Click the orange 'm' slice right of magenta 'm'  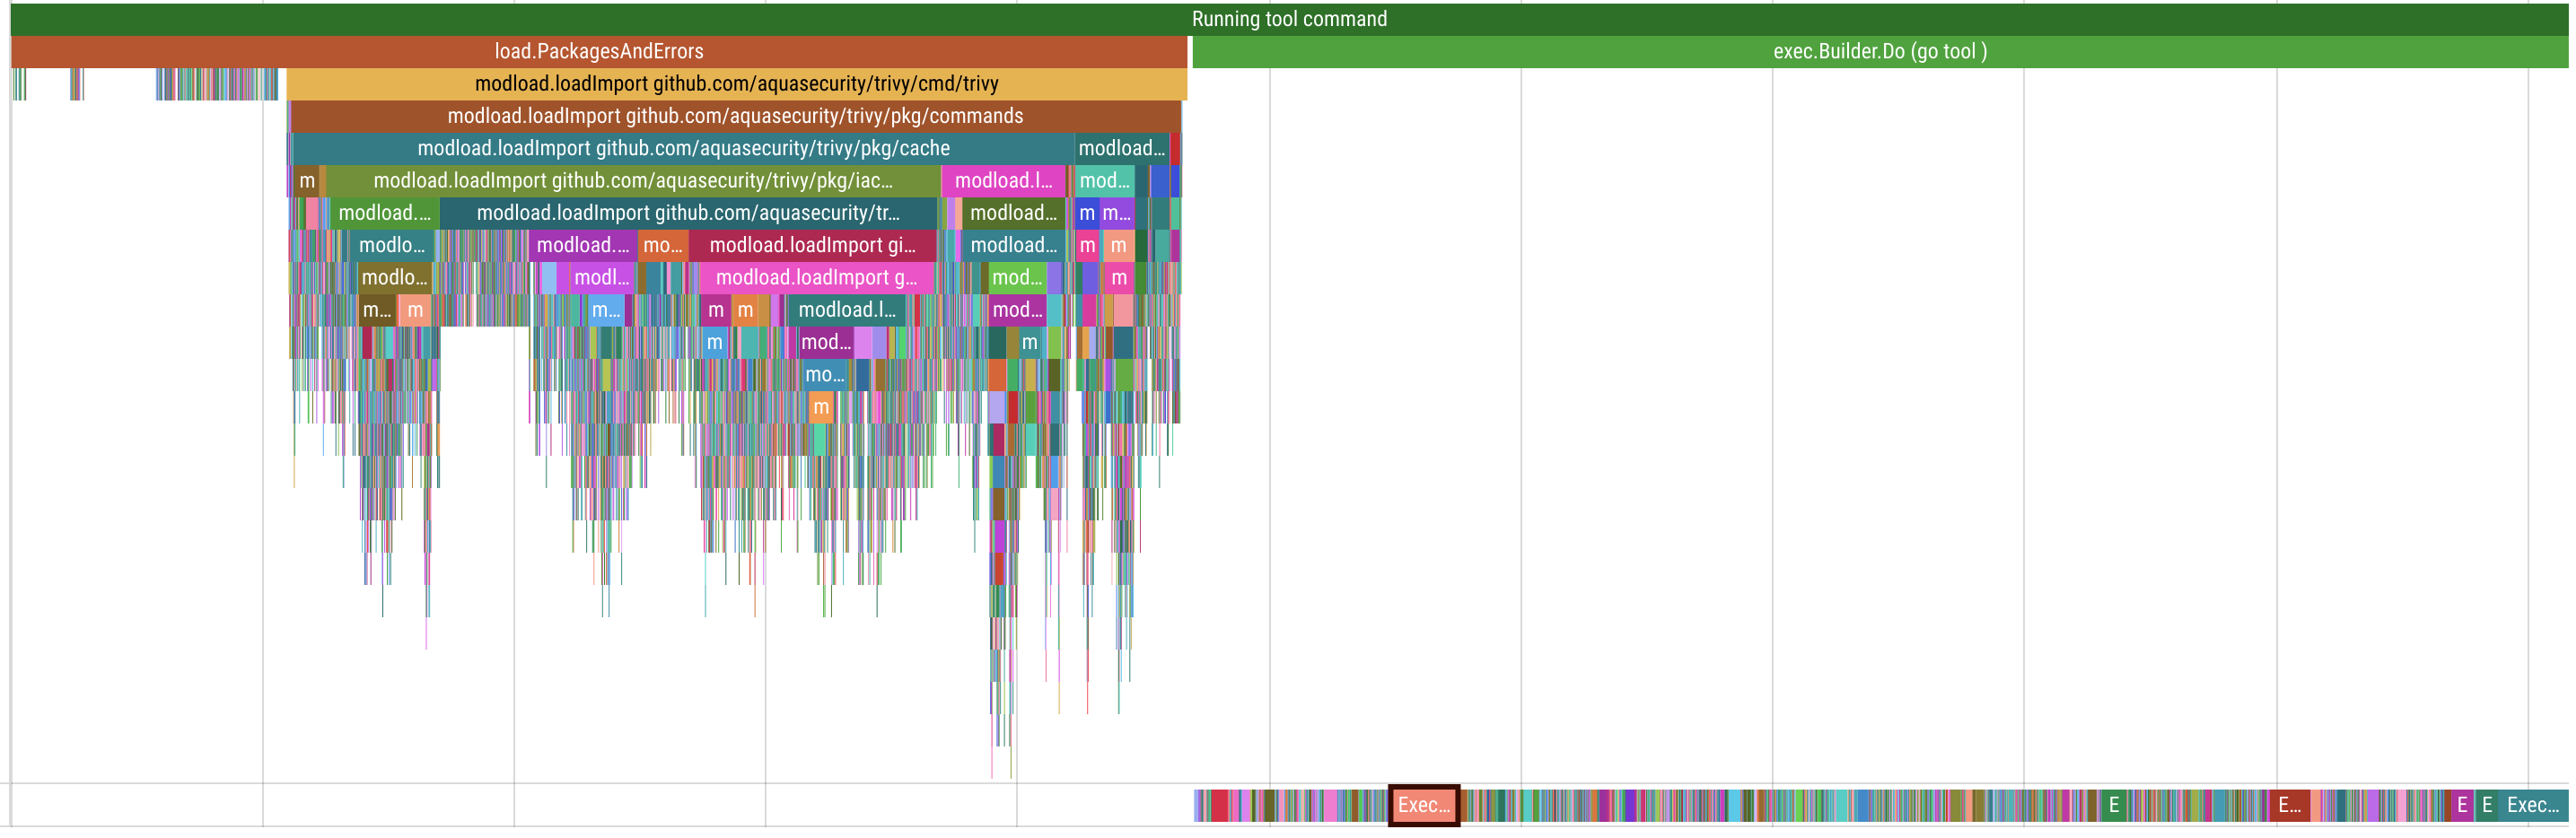tap(745, 310)
